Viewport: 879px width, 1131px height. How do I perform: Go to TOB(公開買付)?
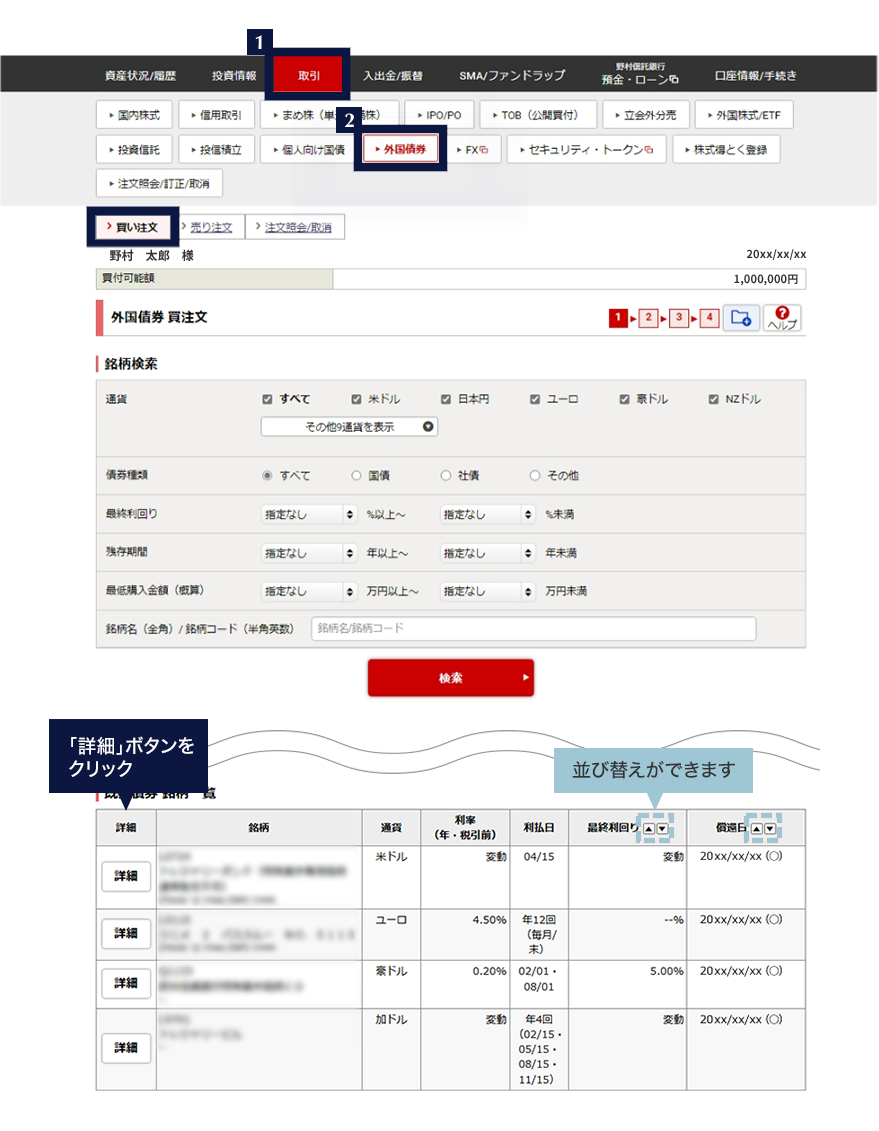click(539, 115)
